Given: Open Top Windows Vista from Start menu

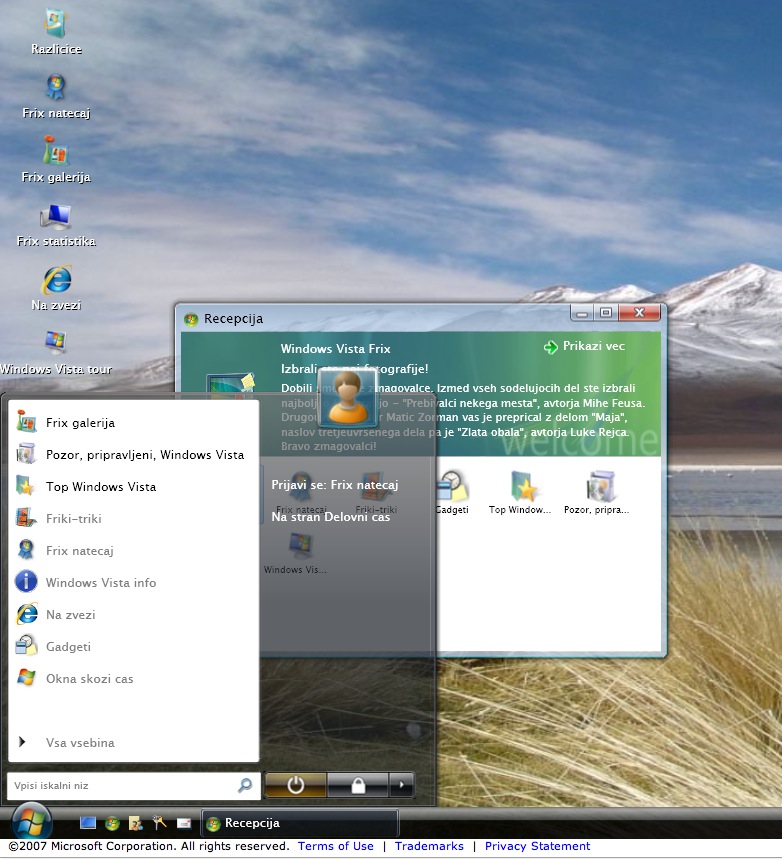Looking at the screenshot, I should tap(134, 486).
